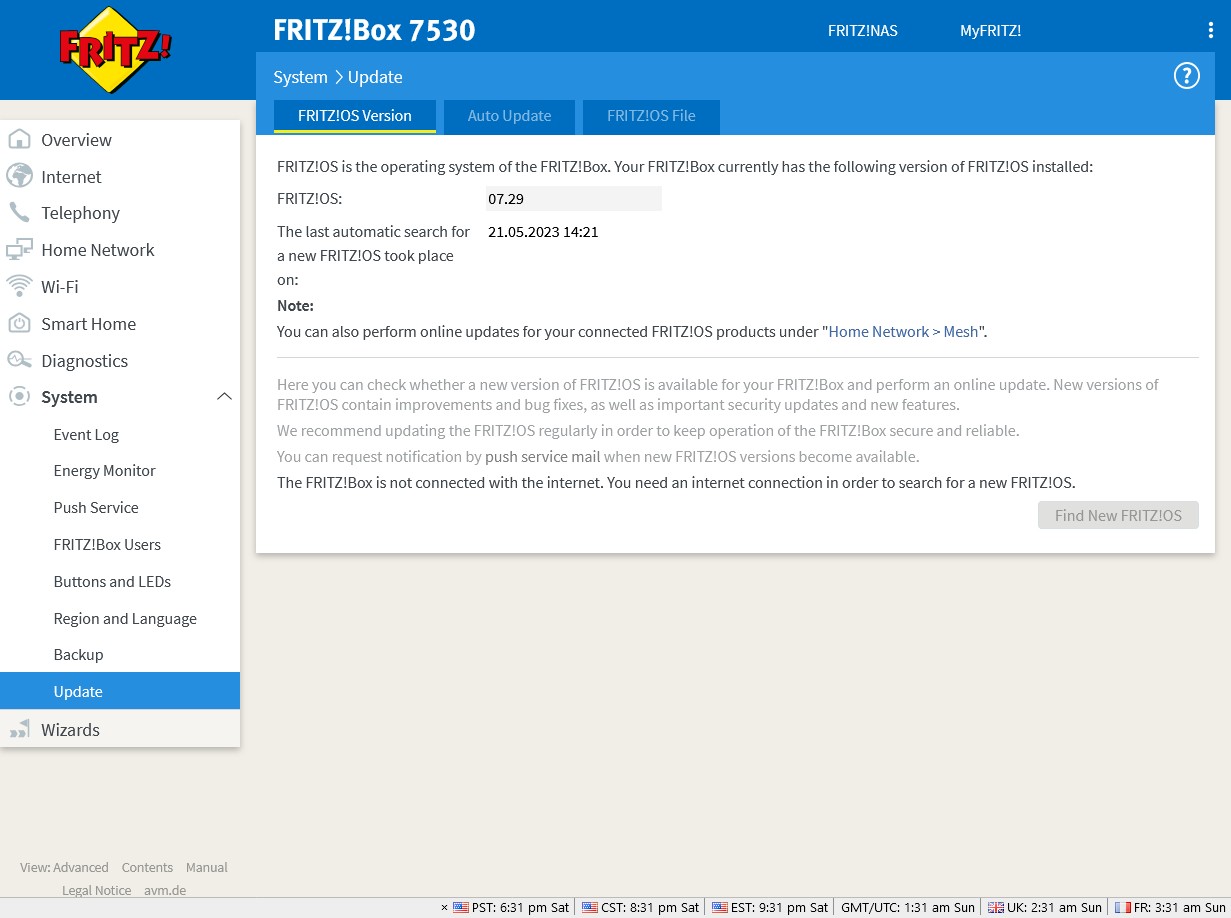Expand the Wizards section
The height and width of the screenshot is (918, 1231).
[70, 730]
